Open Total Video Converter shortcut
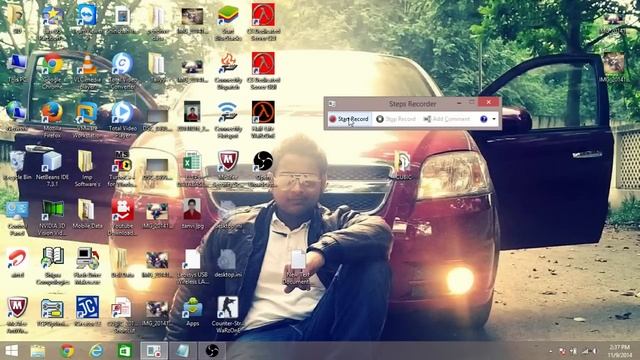Image resolution: width=640 pixels, height=360 pixels. coord(122,72)
